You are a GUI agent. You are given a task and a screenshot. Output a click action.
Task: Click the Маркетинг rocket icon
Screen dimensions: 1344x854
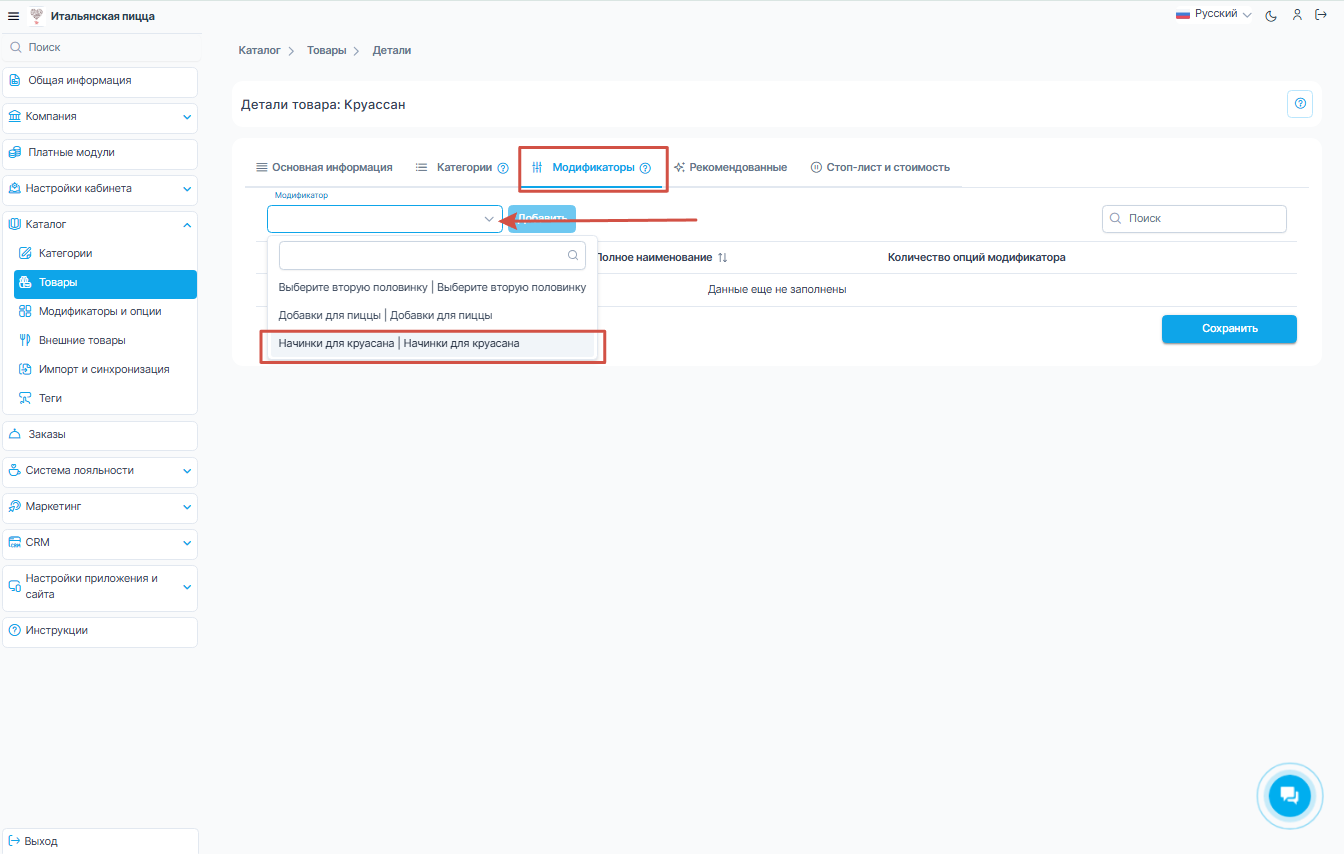point(15,506)
